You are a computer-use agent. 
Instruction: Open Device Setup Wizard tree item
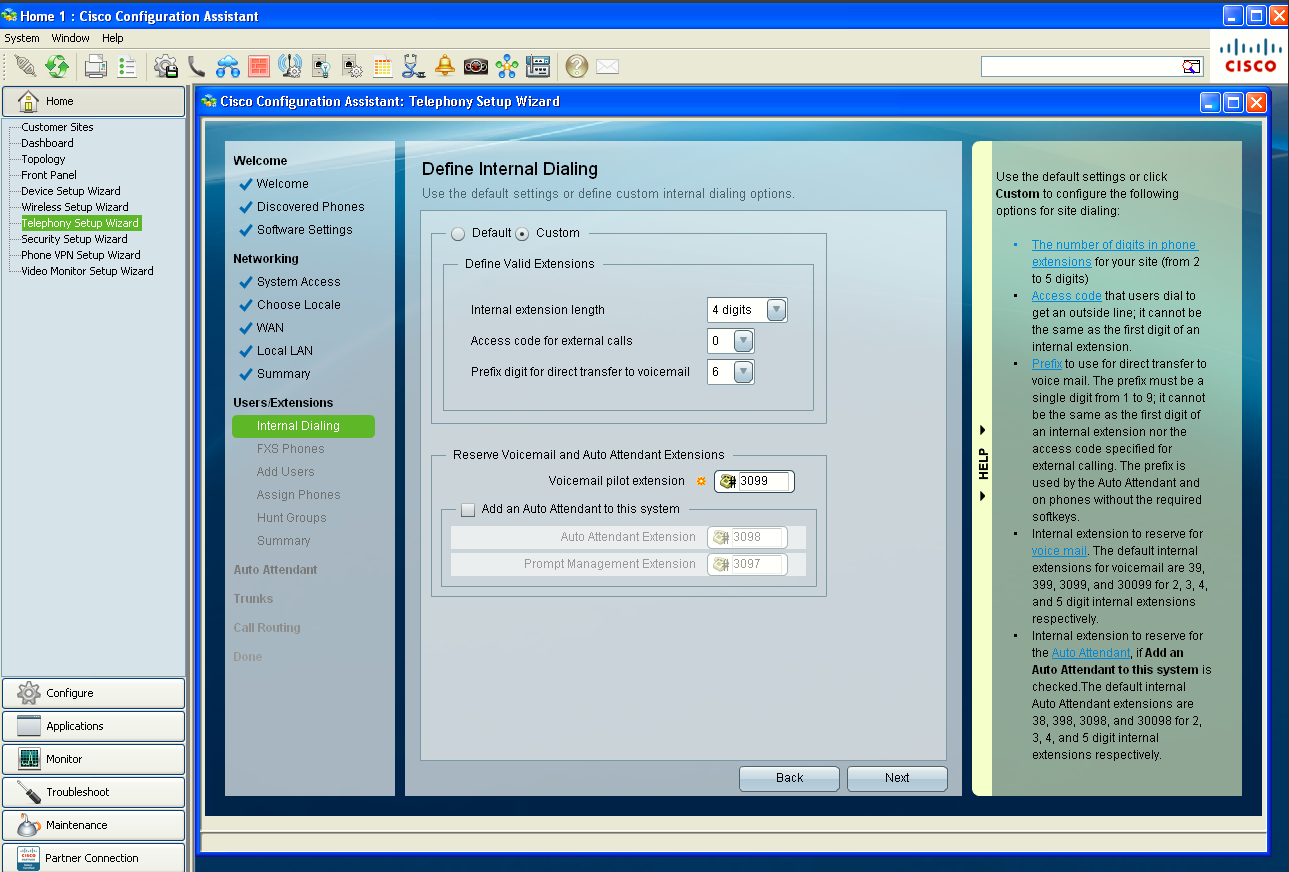(x=71, y=191)
